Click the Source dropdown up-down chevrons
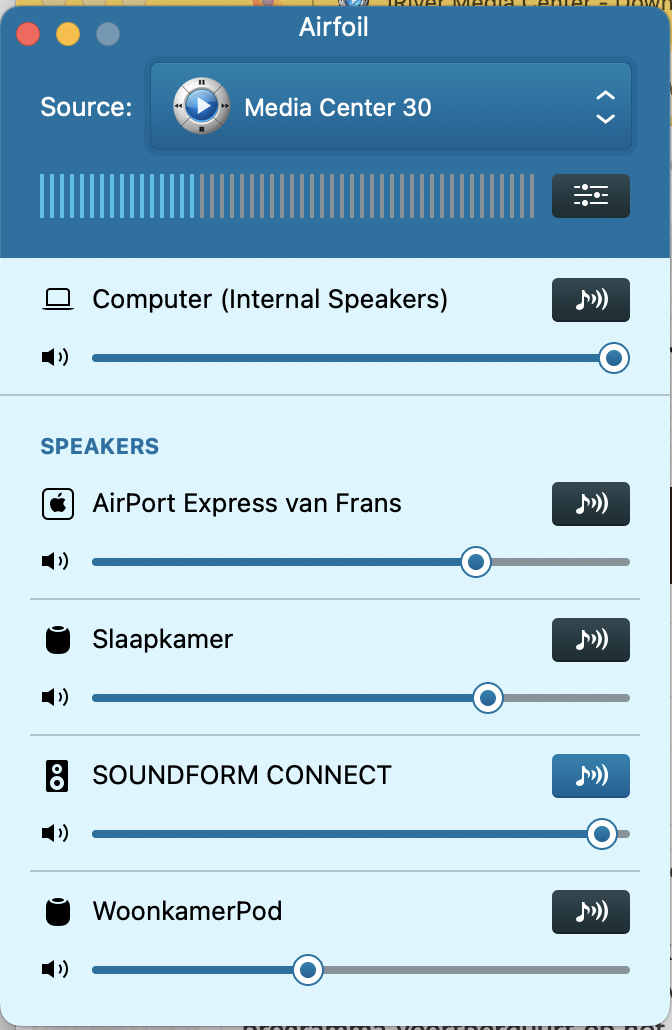The width and height of the screenshot is (672, 1030). coord(605,107)
